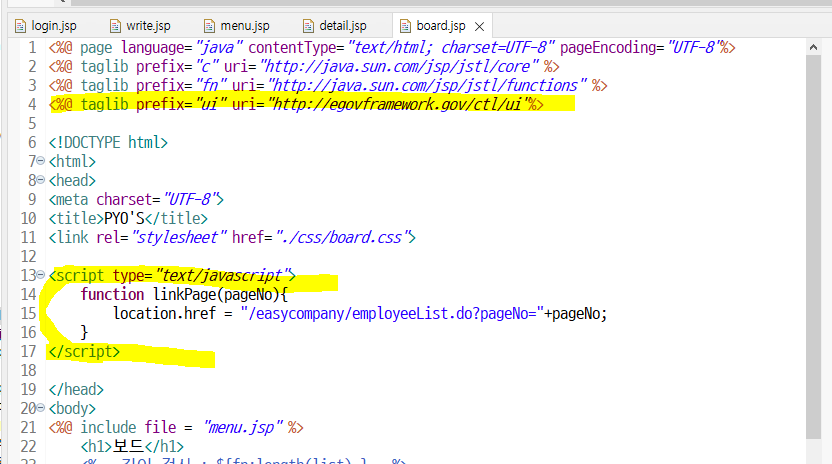832x464 pixels.
Task: Click the 'text/javascript' type value
Action: coord(222,276)
